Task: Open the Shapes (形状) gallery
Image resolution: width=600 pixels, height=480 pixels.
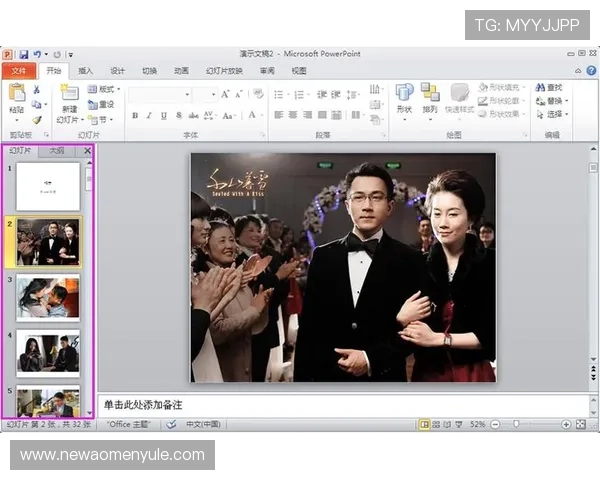Action: [404, 101]
